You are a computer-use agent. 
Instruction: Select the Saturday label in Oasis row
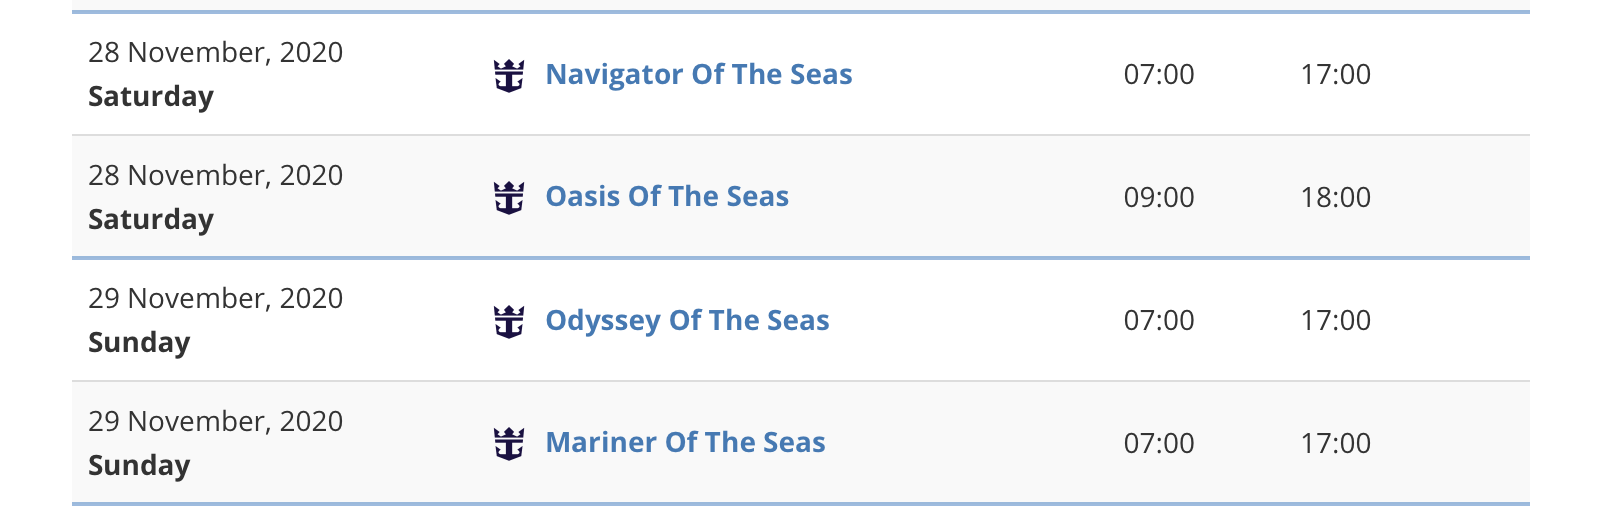(x=151, y=220)
